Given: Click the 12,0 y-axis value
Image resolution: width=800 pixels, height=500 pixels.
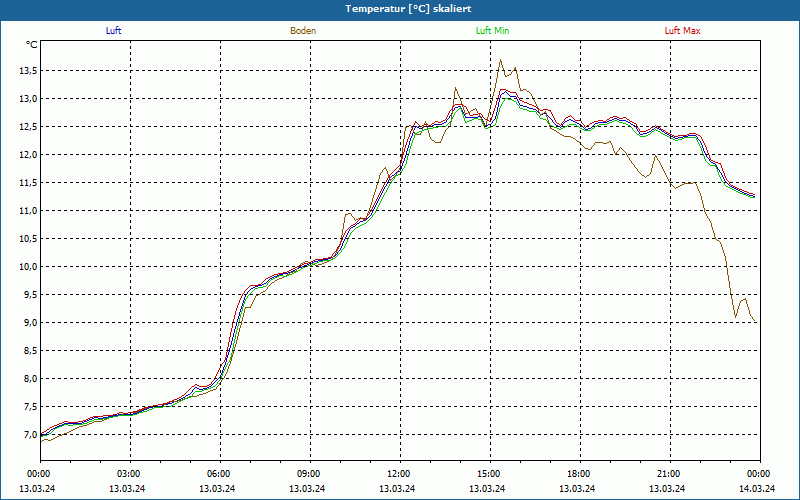Looking at the screenshot, I should pyautogui.click(x=28, y=155).
